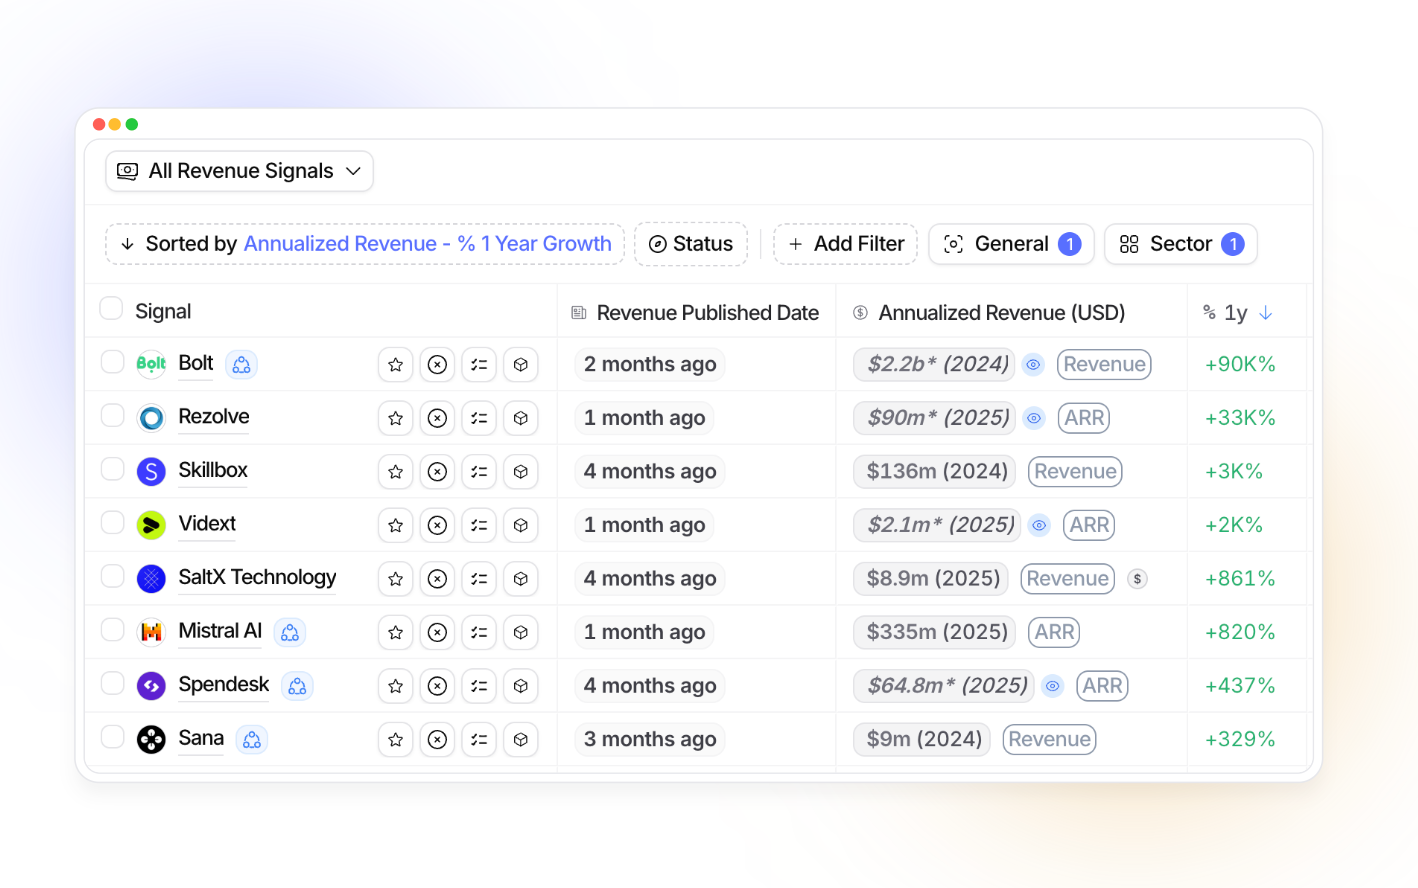1418x888 pixels.
Task: Open the Vidext company link
Action: coord(207,524)
